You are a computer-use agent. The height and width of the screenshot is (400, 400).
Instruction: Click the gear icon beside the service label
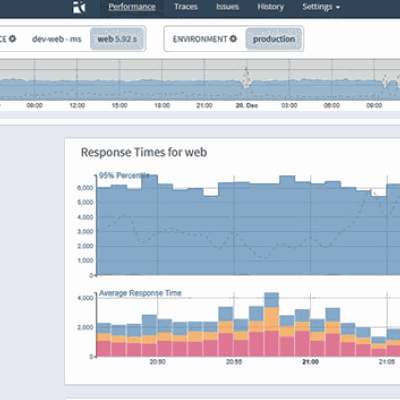(12, 39)
